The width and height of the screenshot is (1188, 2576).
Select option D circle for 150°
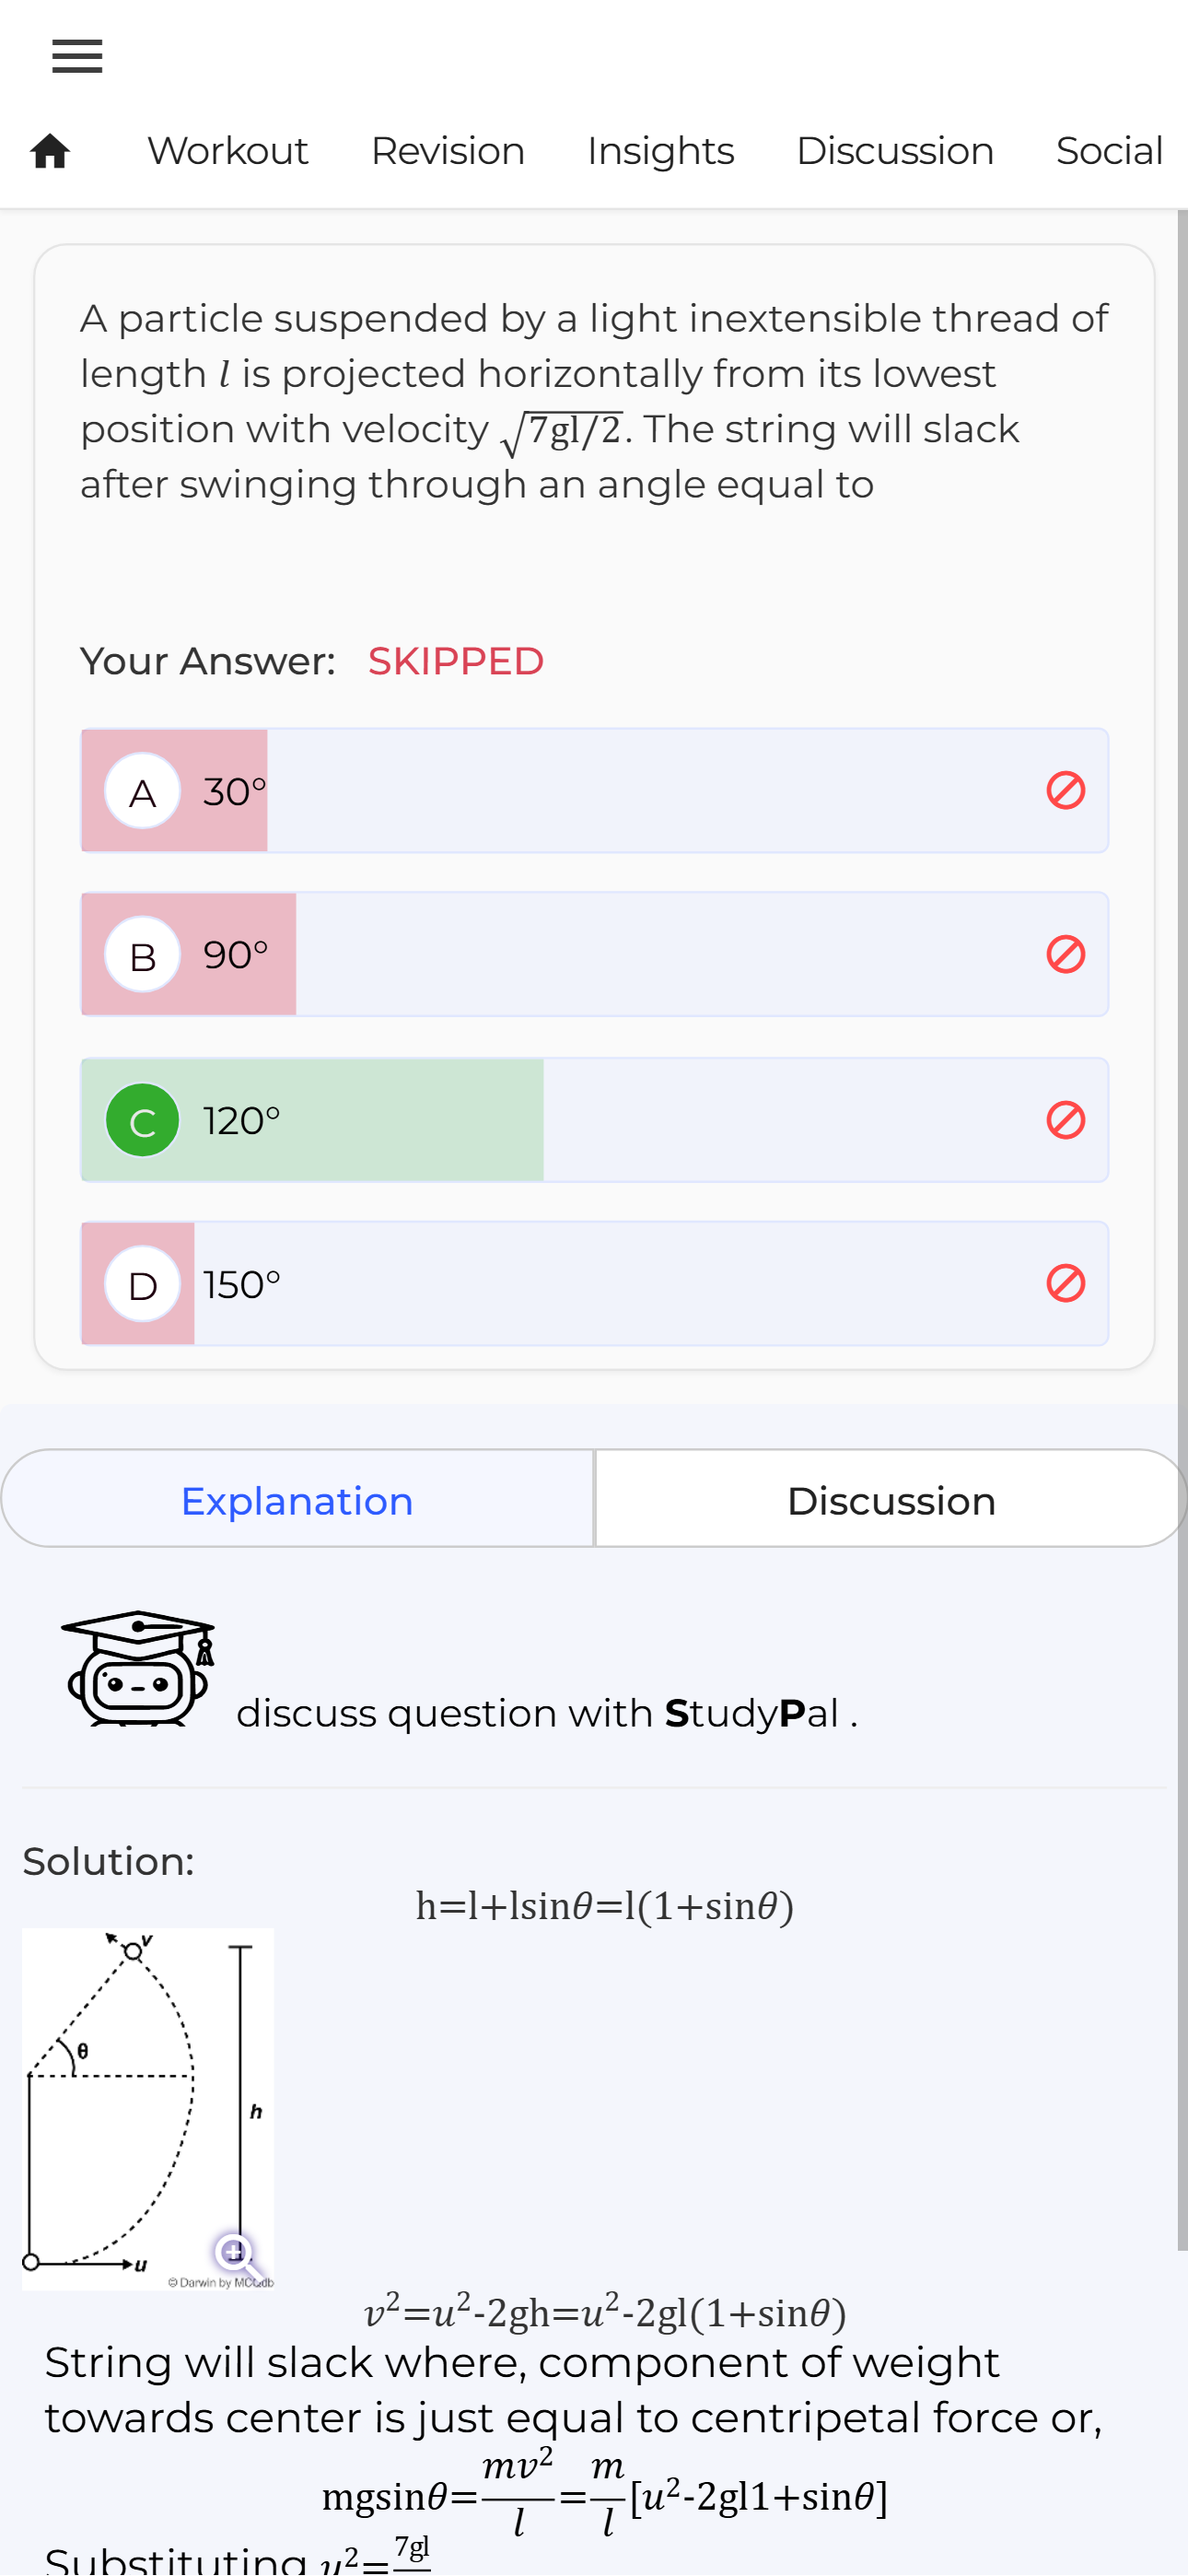pos(143,1284)
